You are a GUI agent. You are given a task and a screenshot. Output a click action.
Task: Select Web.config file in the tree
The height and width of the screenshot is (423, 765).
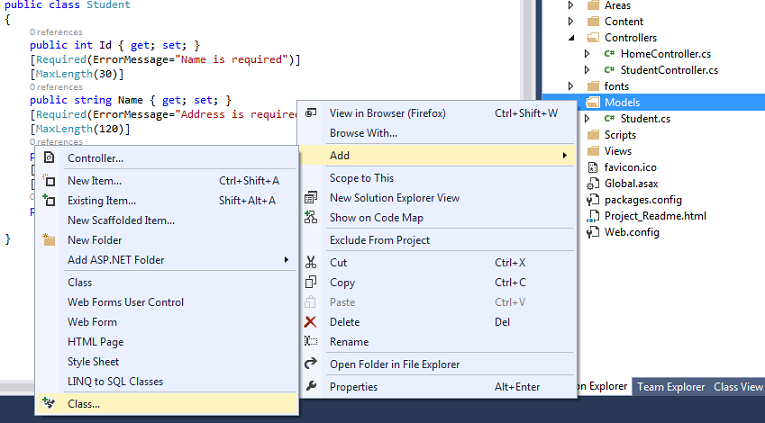tap(632, 232)
